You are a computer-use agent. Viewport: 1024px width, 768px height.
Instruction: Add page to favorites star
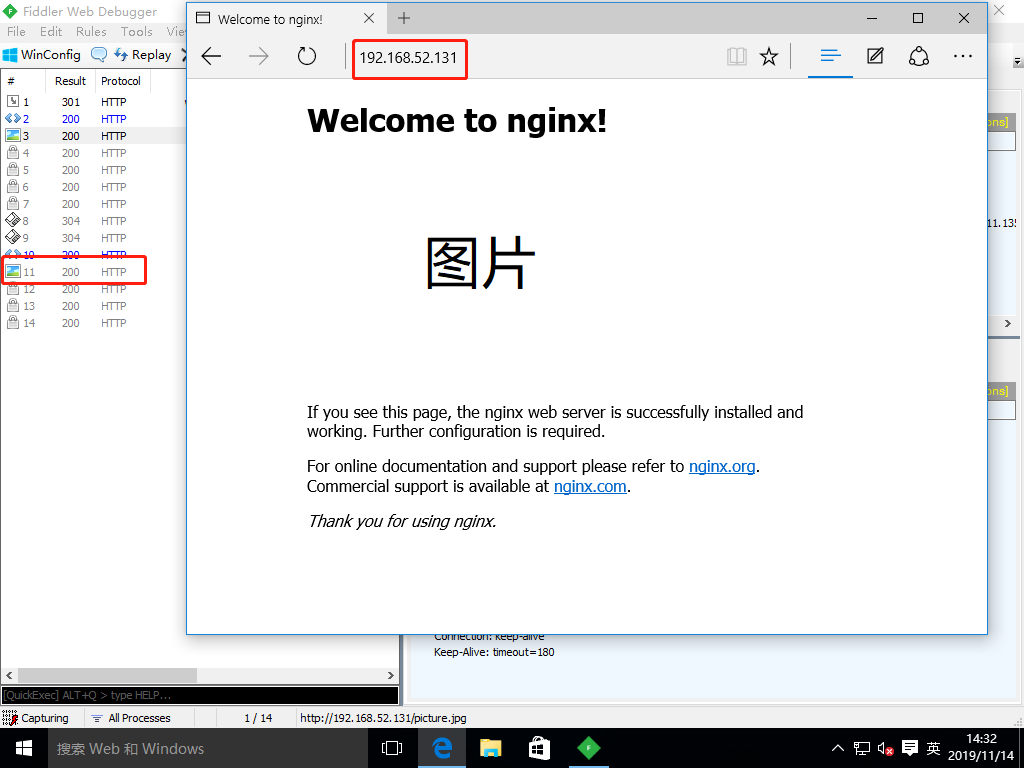pos(769,56)
